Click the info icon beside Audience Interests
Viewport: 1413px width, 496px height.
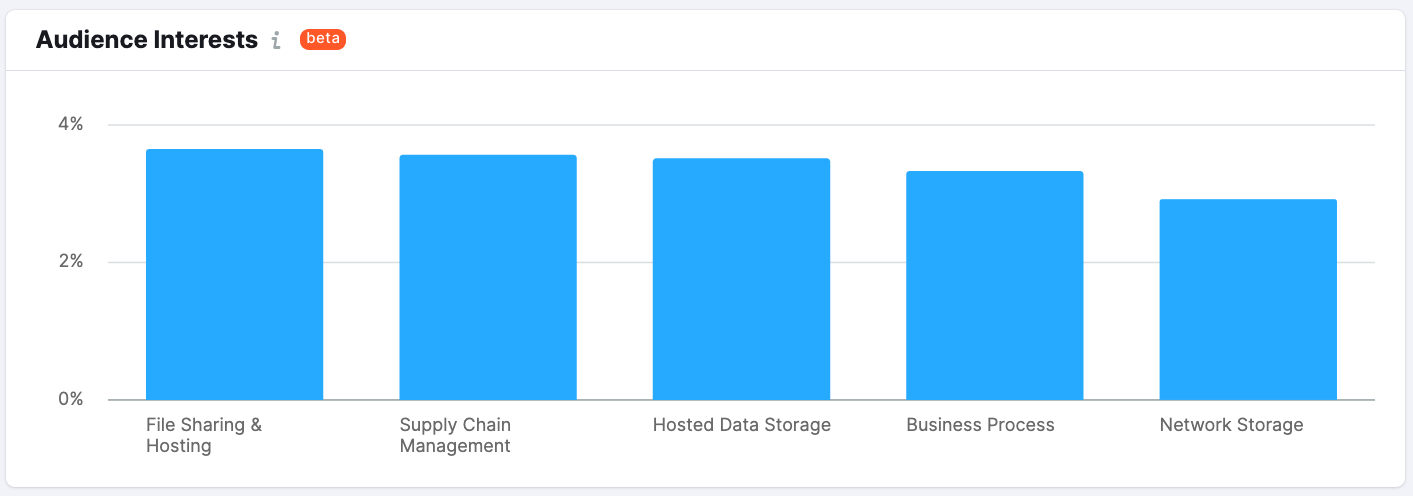pyautogui.click(x=277, y=40)
